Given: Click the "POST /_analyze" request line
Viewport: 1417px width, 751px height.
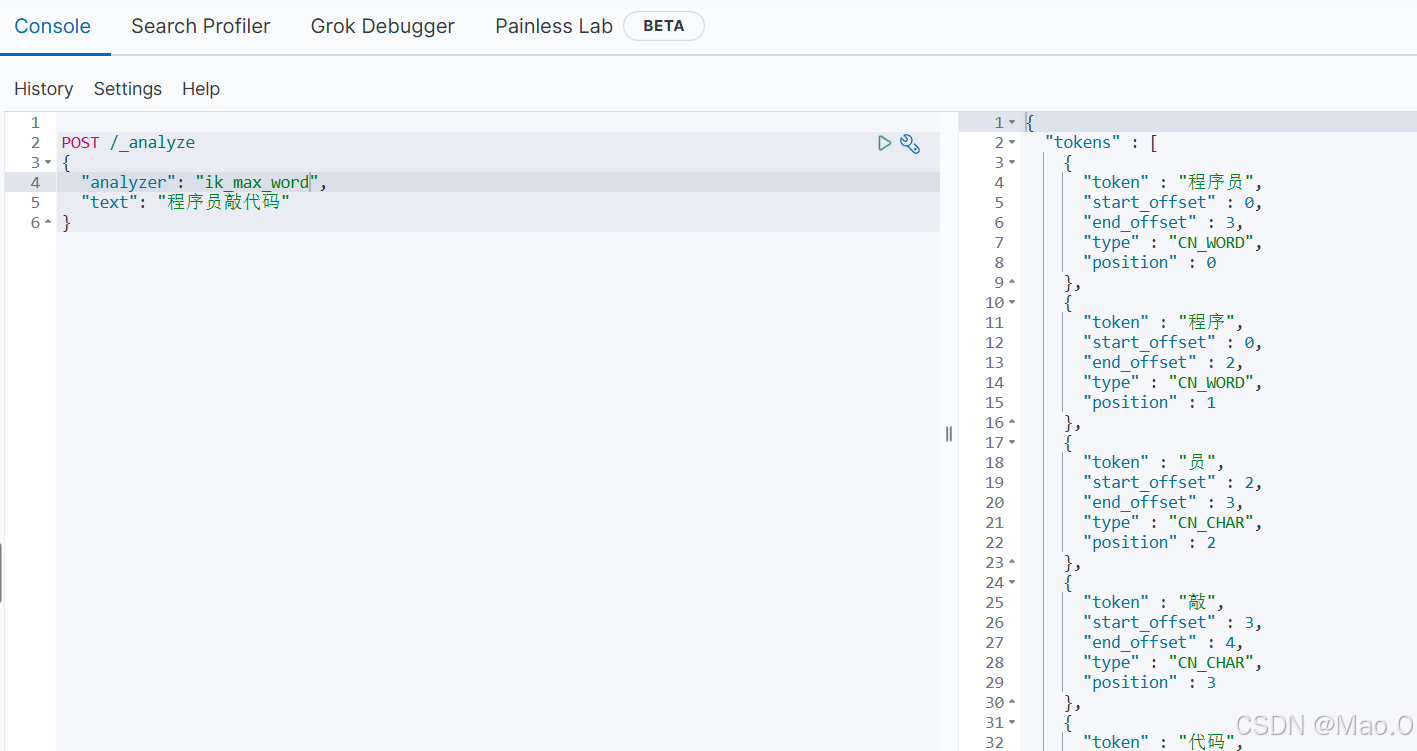Looking at the screenshot, I should (x=128, y=142).
